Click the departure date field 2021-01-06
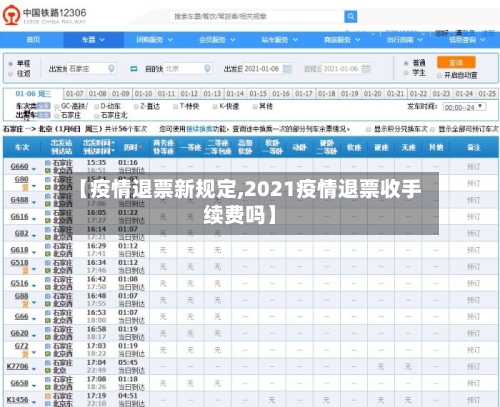This screenshot has height=407, width=500. click(x=267, y=69)
